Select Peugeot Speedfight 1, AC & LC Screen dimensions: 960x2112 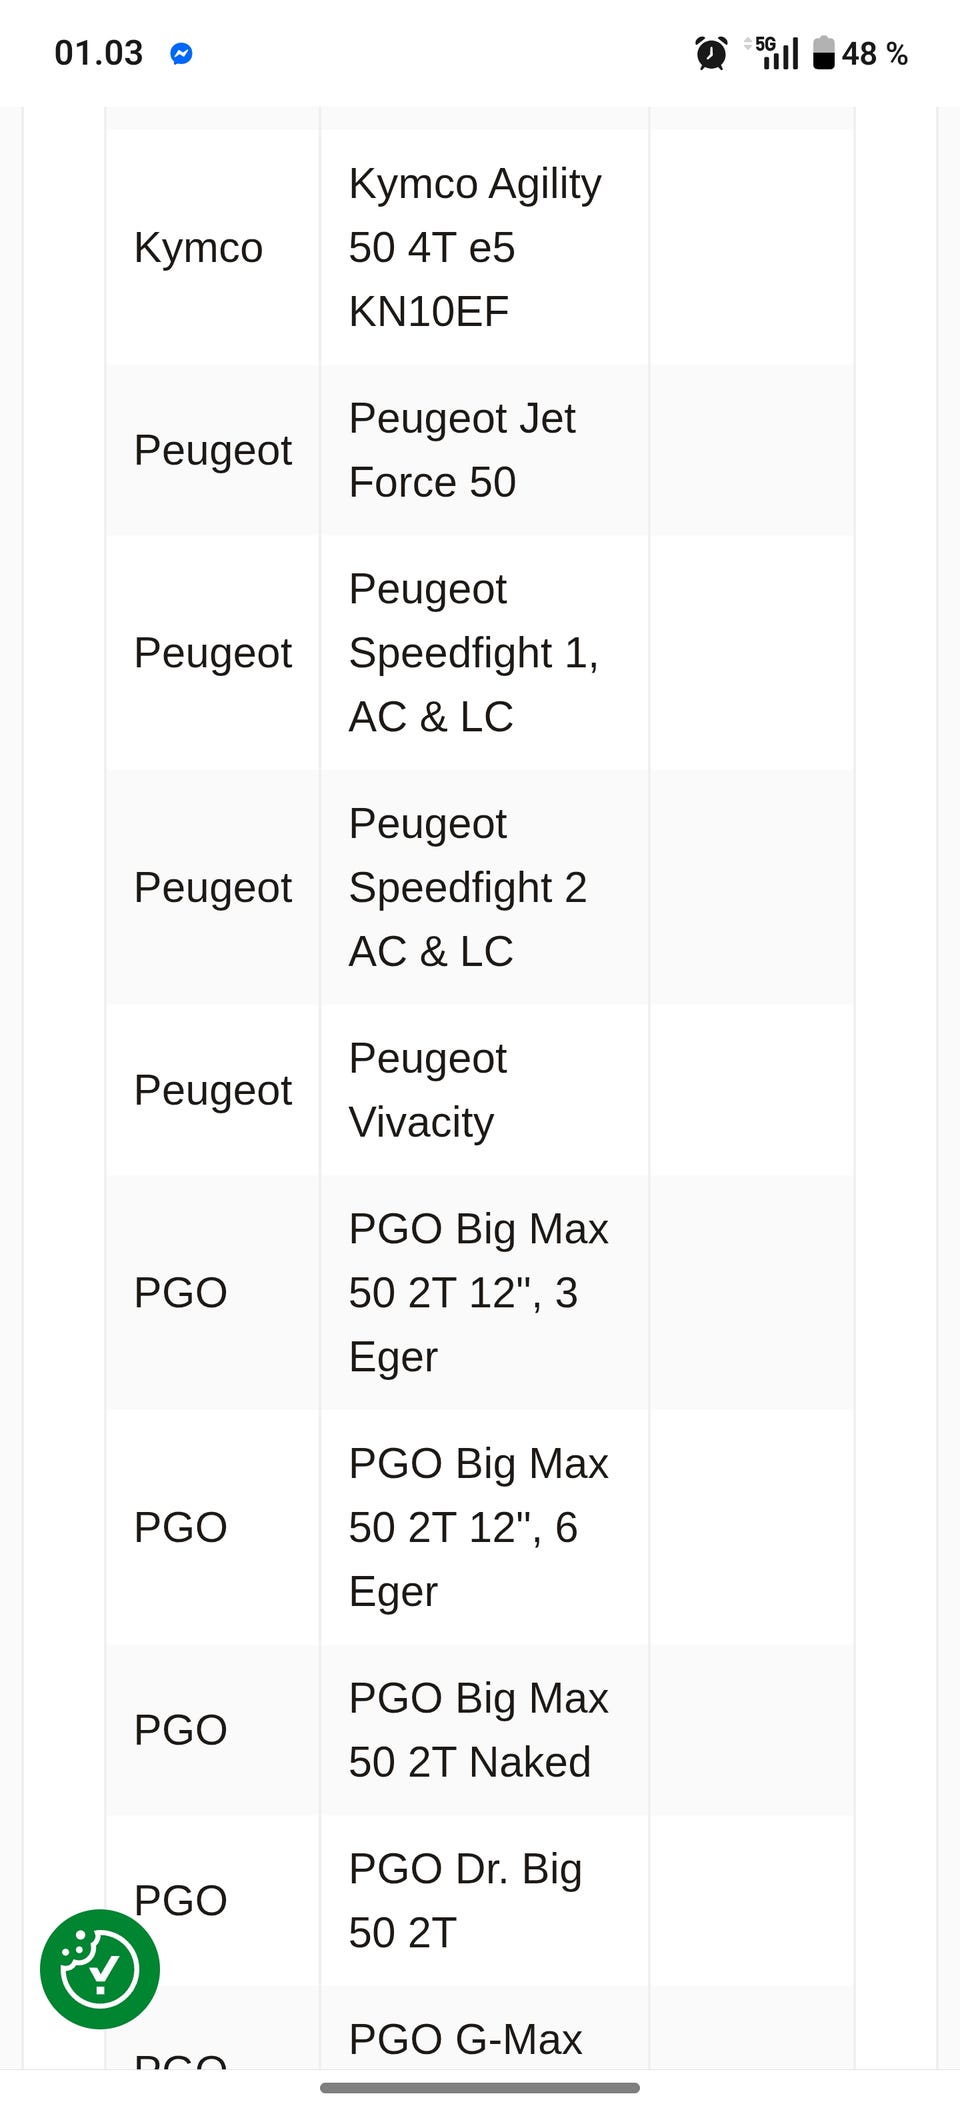485,652
